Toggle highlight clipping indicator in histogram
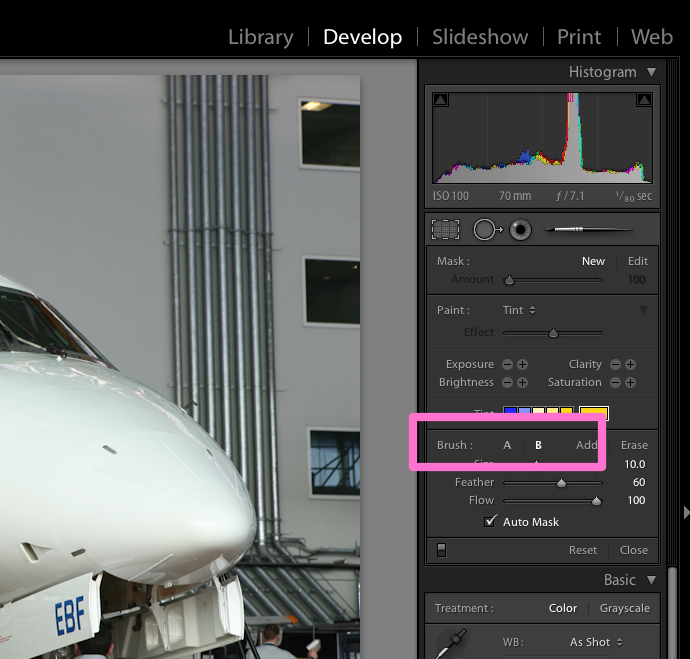The height and width of the screenshot is (659, 690). click(644, 100)
